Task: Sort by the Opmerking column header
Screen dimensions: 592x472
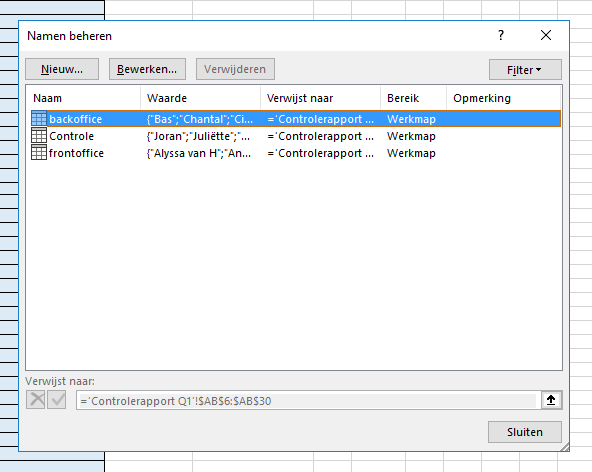Action: coord(504,98)
